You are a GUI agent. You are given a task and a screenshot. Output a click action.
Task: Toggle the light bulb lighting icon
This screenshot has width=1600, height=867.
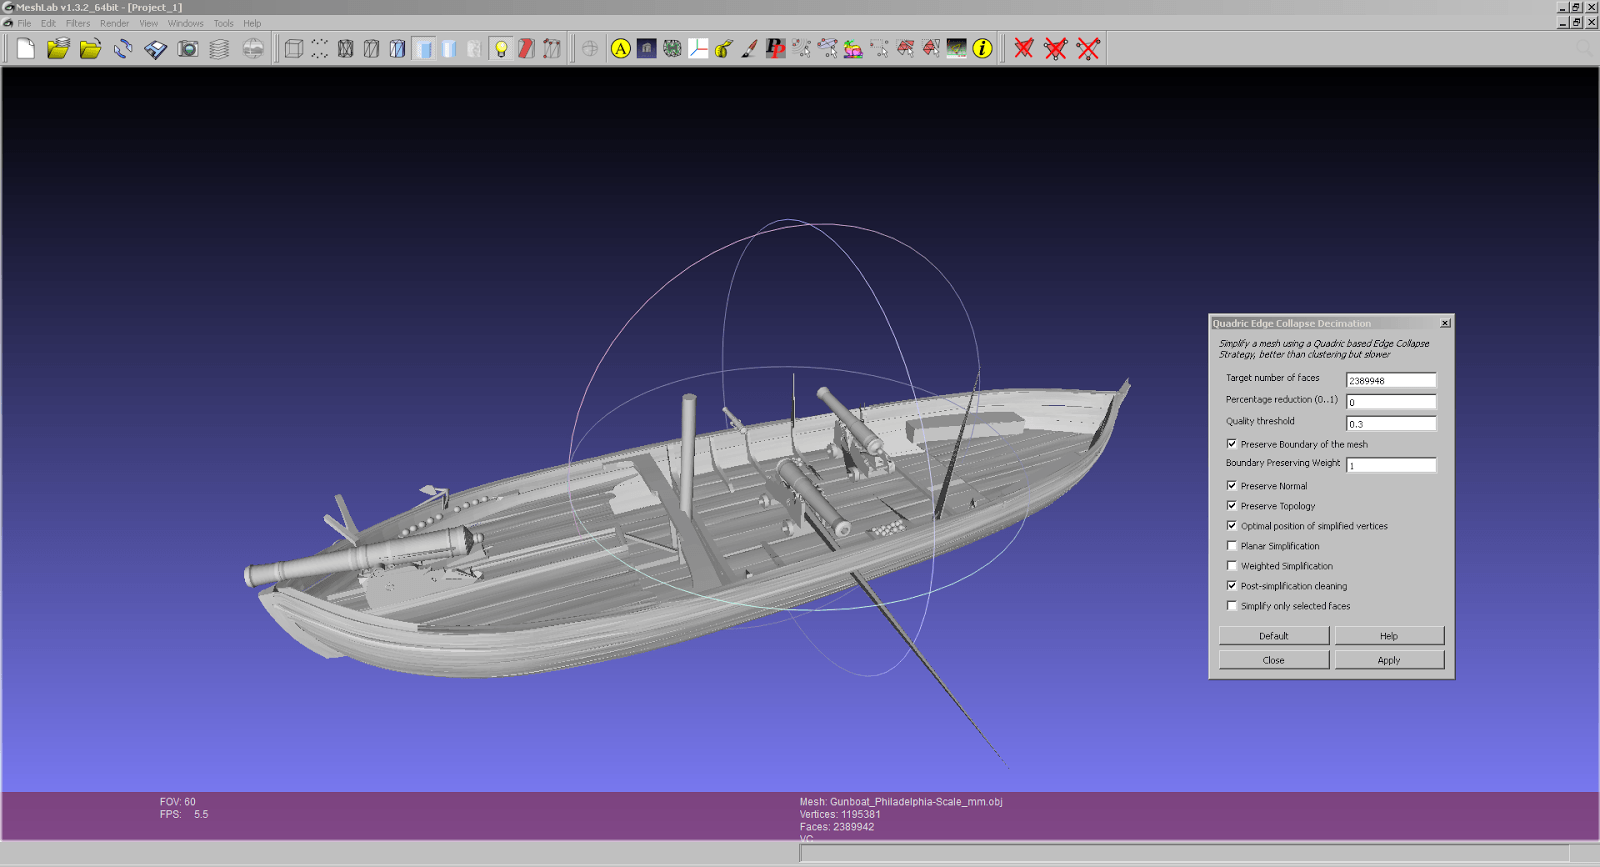point(501,48)
